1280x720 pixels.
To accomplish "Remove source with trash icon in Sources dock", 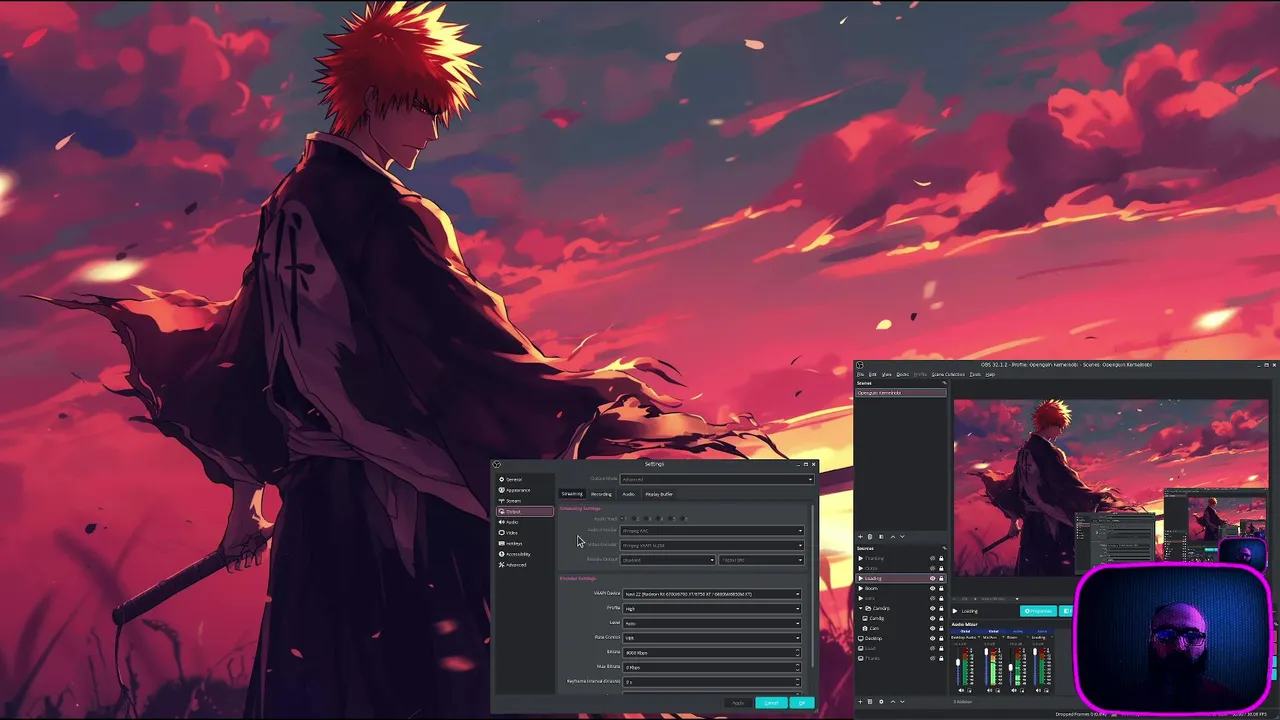I will click(x=870, y=702).
